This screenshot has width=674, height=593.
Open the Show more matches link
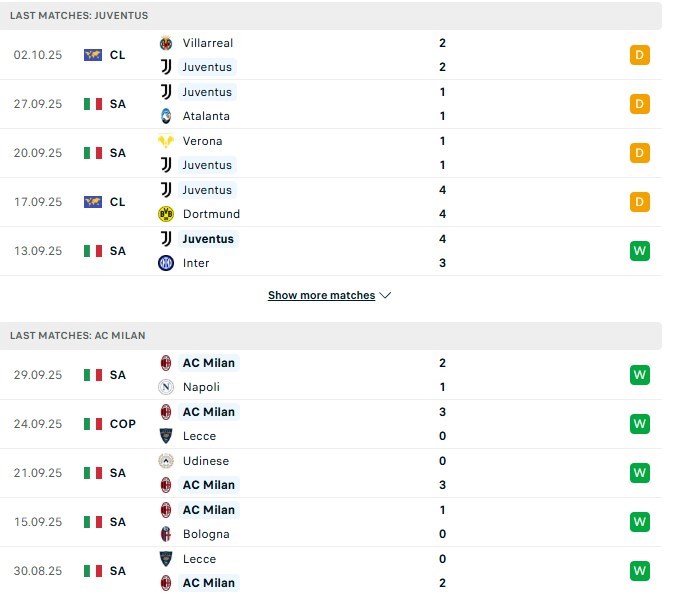[x=321, y=296]
